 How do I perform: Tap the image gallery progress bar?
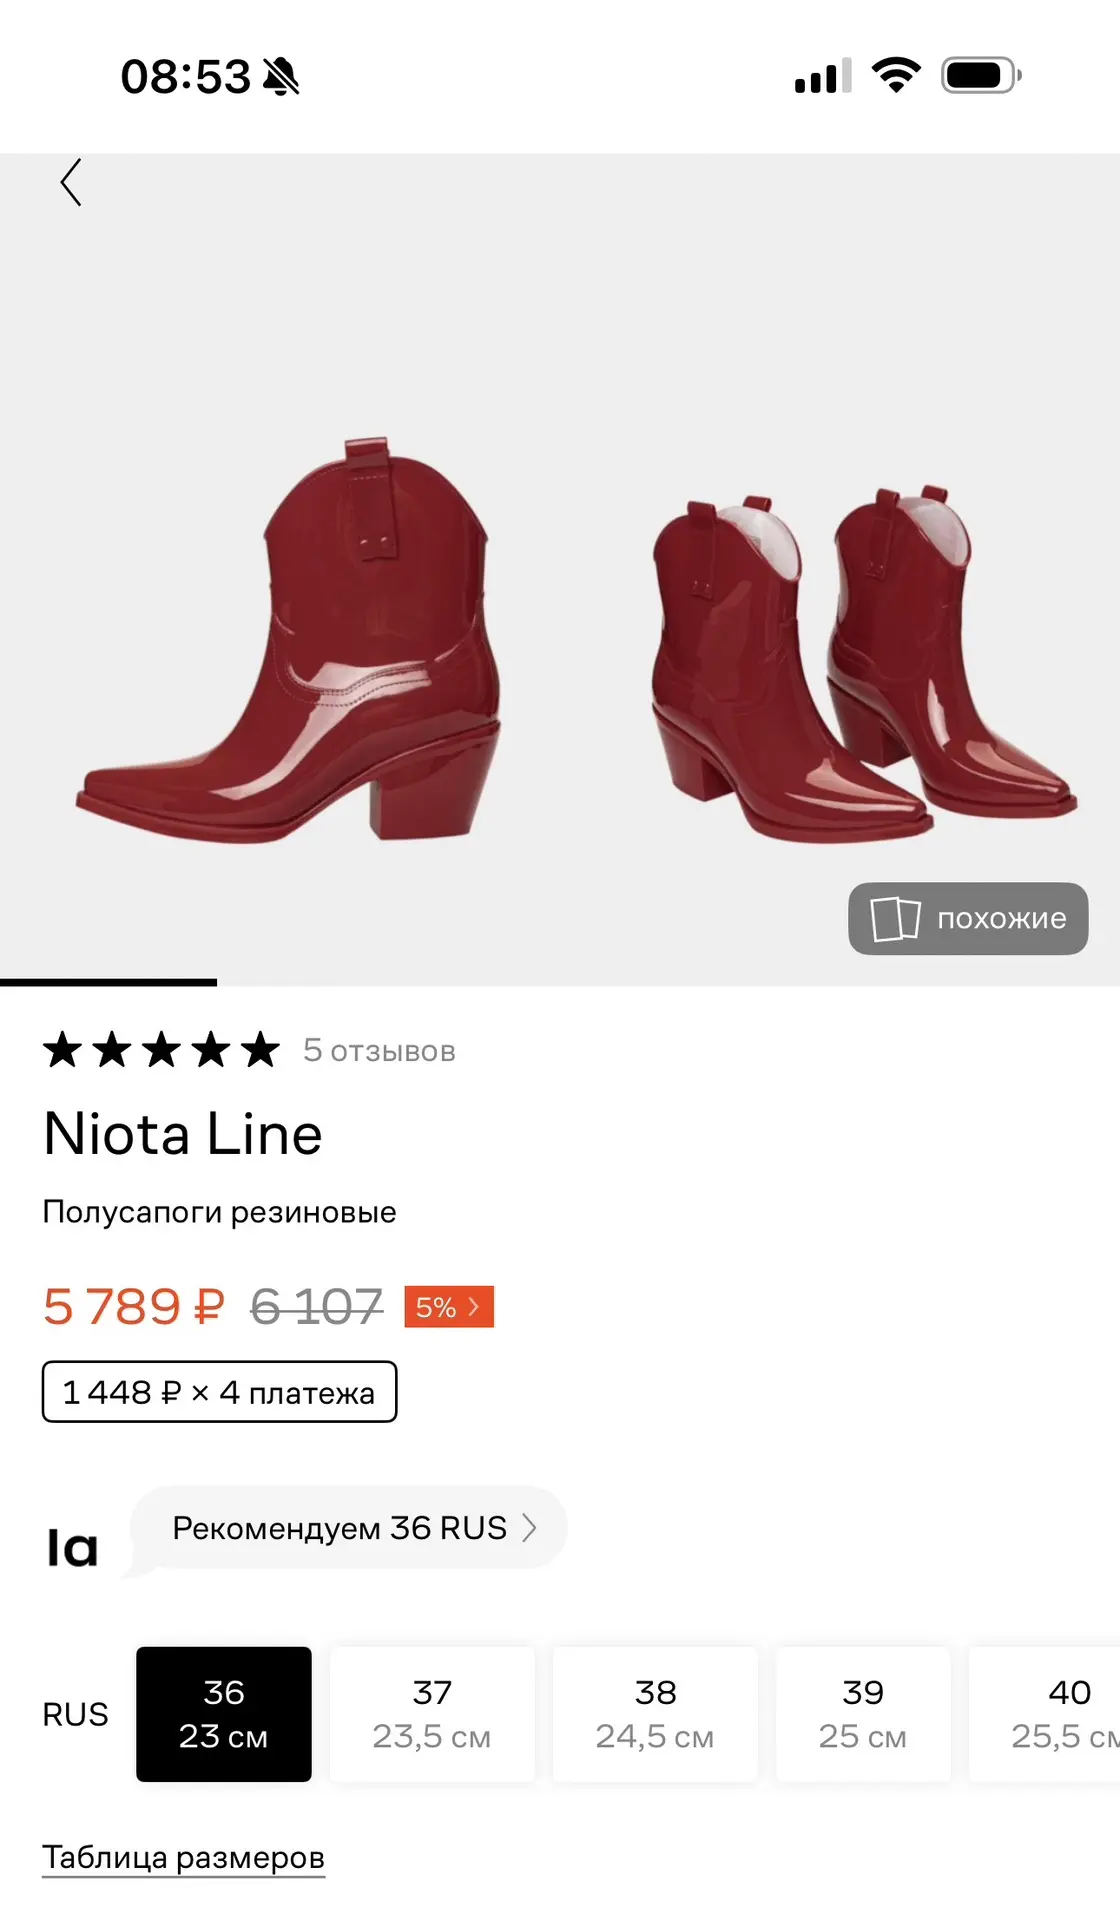(560, 983)
